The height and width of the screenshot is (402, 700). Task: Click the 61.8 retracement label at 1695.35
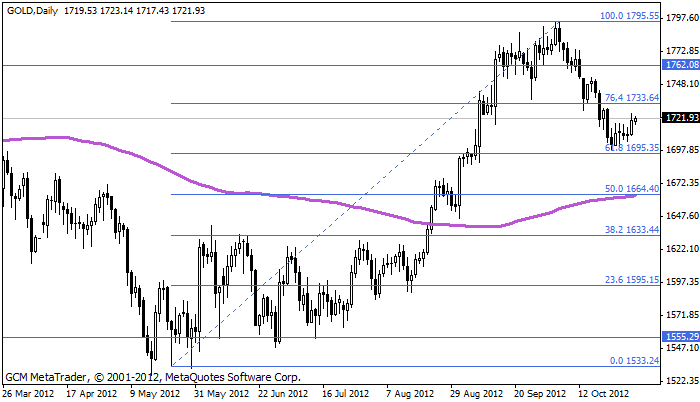[x=631, y=148]
